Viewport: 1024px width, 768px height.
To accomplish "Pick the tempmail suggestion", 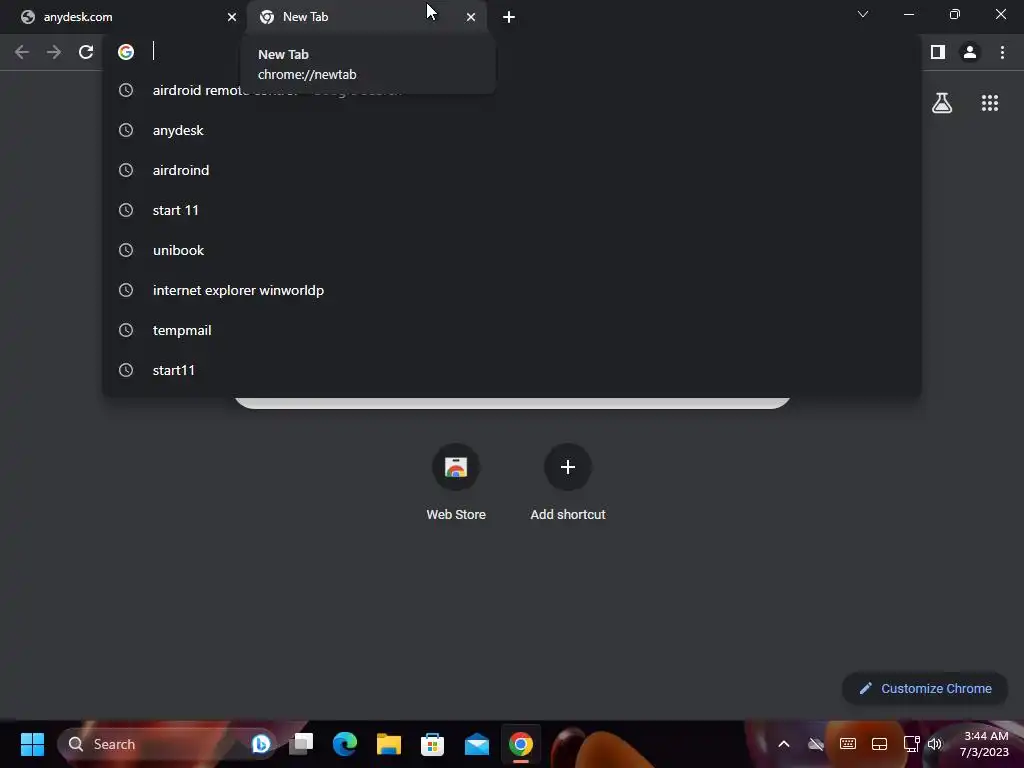I will [x=512, y=330].
